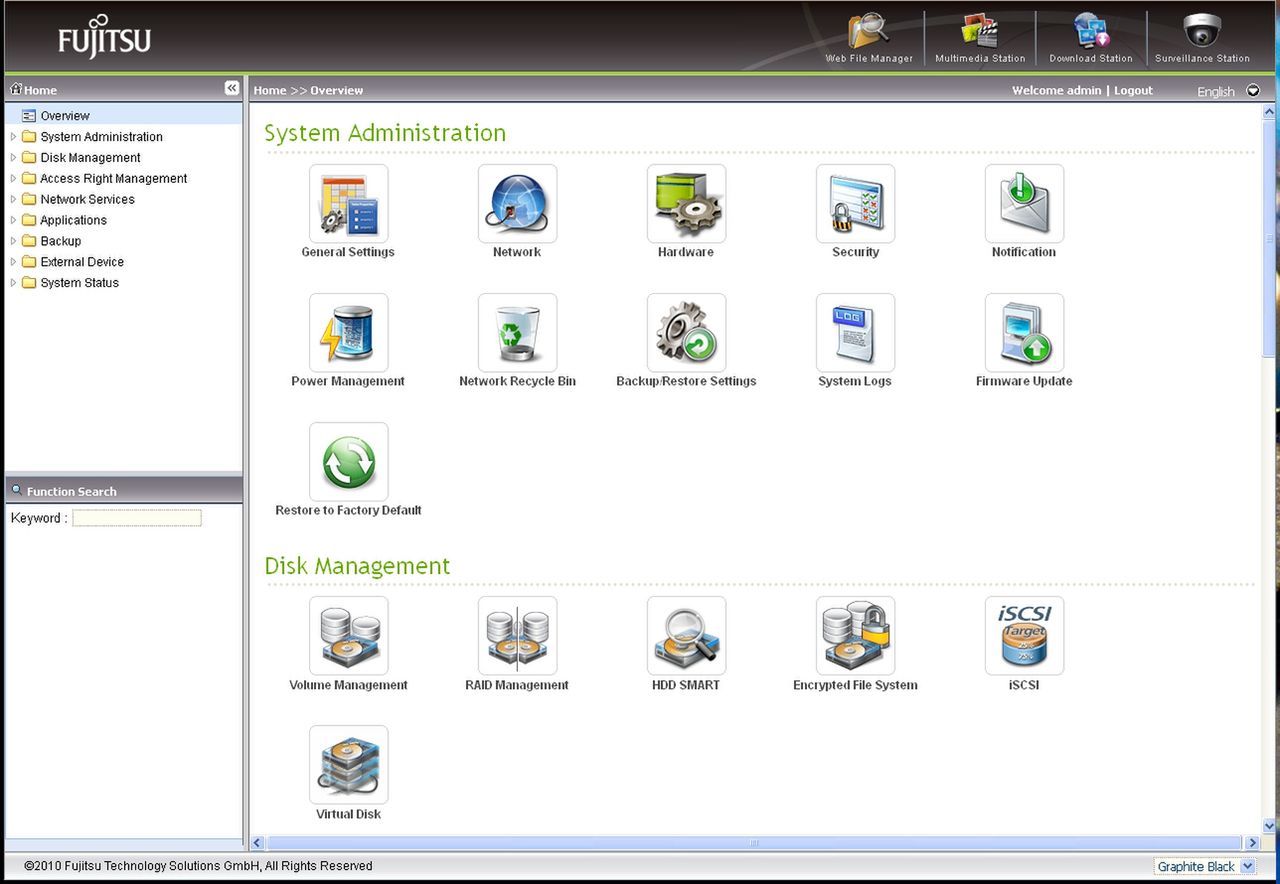Open the Backup/Restore Settings icon
Viewport: 1280px width, 884px height.
[x=686, y=333]
